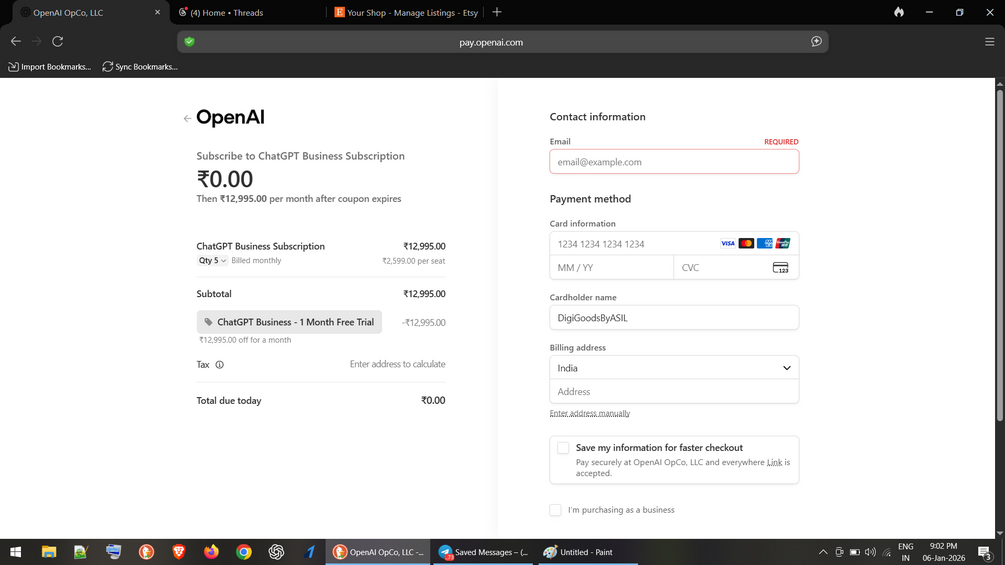Launch Google Chrome from taskbar
Screen dimensions: 1005x565
click(x=244, y=552)
